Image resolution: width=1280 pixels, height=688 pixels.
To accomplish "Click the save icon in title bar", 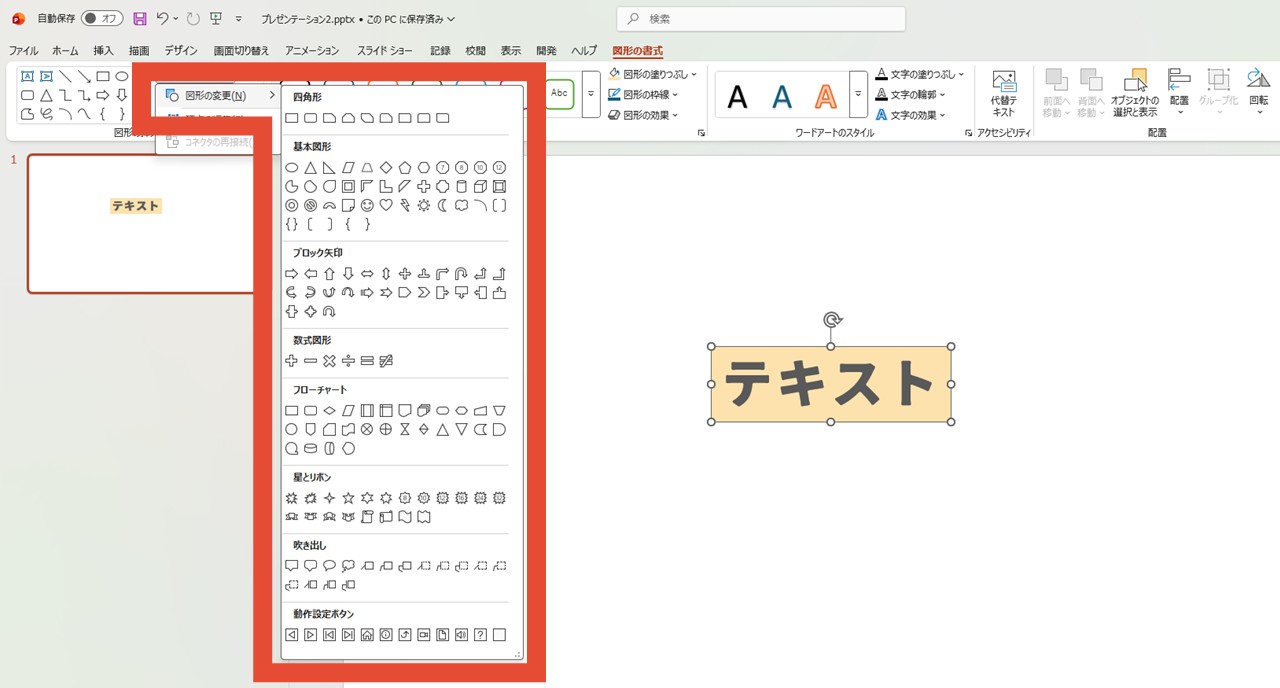I will click(x=139, y=19).
